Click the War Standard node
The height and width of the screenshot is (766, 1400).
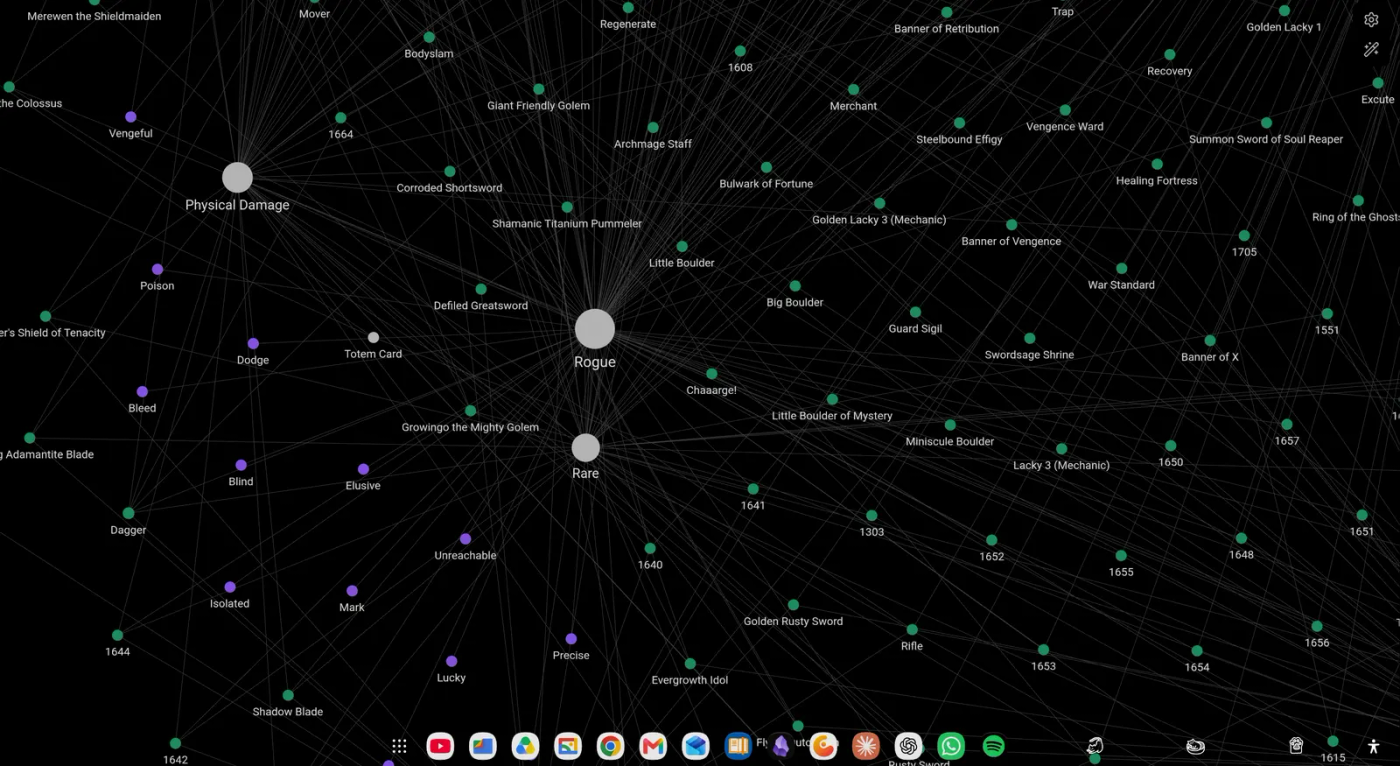(x=1121, y=268)
